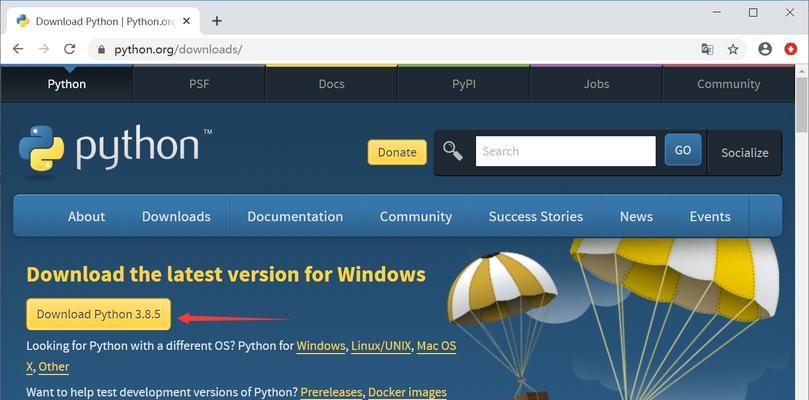Click the browser forward arrow
This screenshot has width=809, height=400.
(44, 49)
